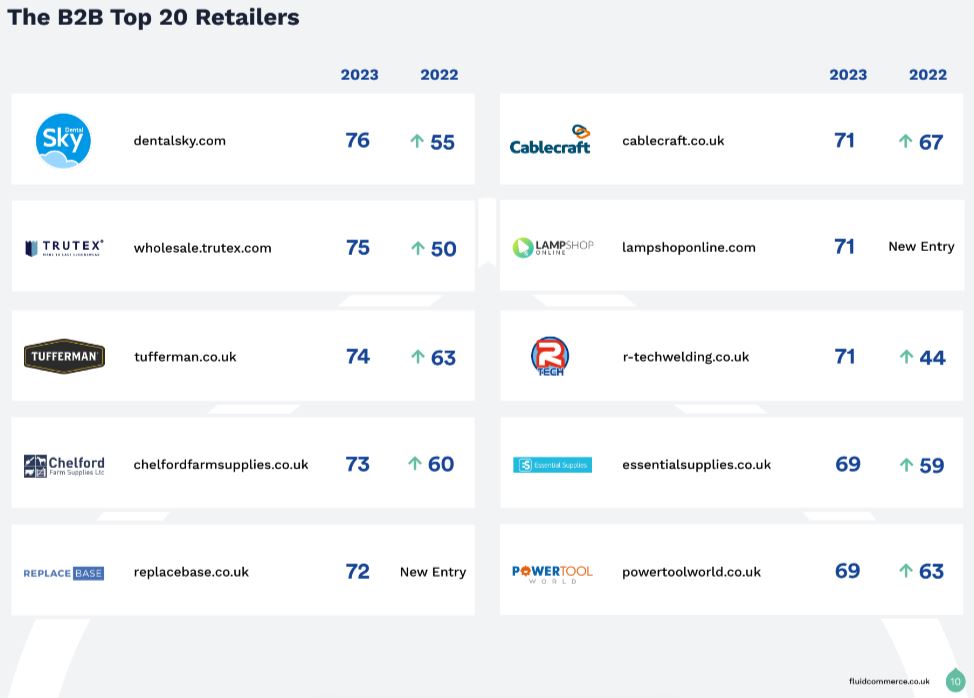Click the up arrow in wholesale.trutex.com row

tap(418, 248)
